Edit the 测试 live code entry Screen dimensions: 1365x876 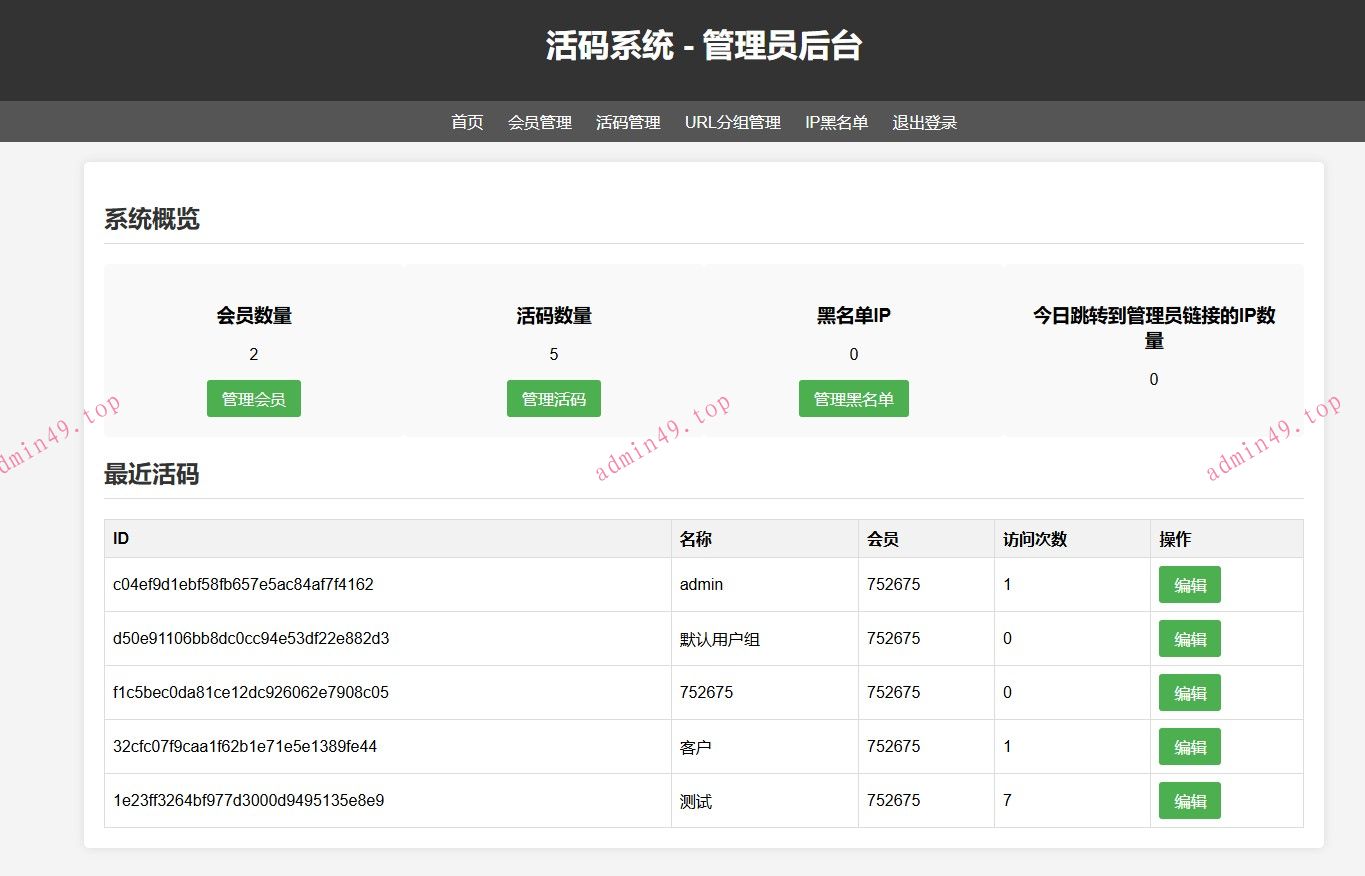click(x=1189, y=800)
